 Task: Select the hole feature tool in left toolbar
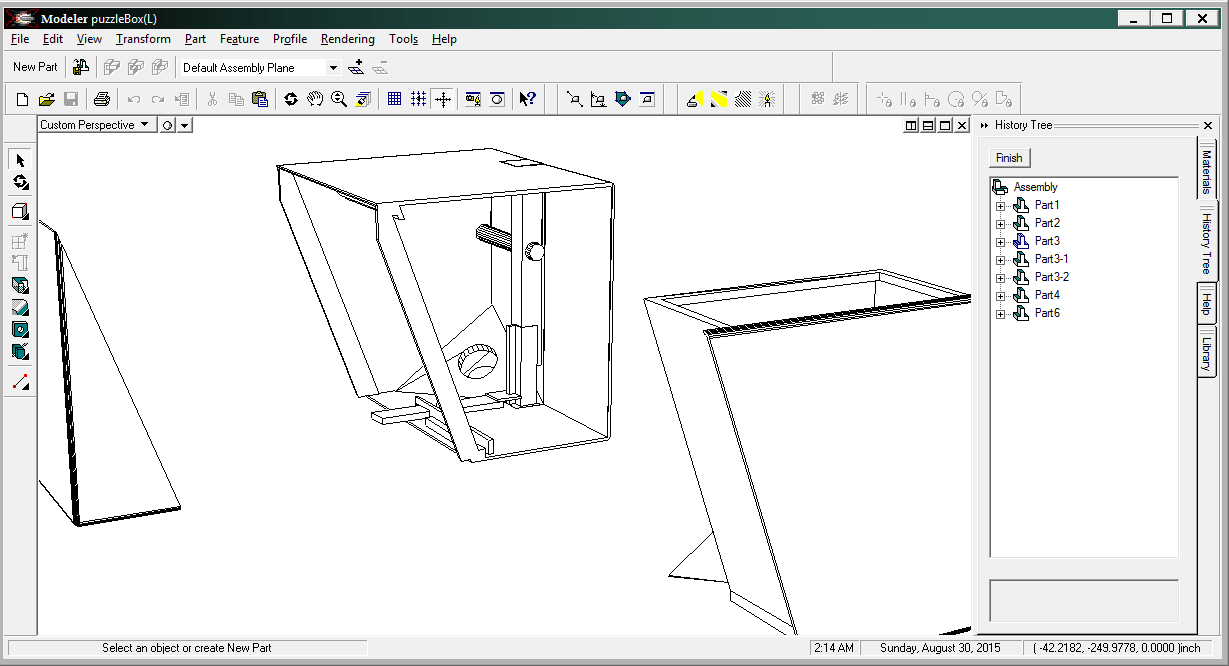click(x=20, y=330)
